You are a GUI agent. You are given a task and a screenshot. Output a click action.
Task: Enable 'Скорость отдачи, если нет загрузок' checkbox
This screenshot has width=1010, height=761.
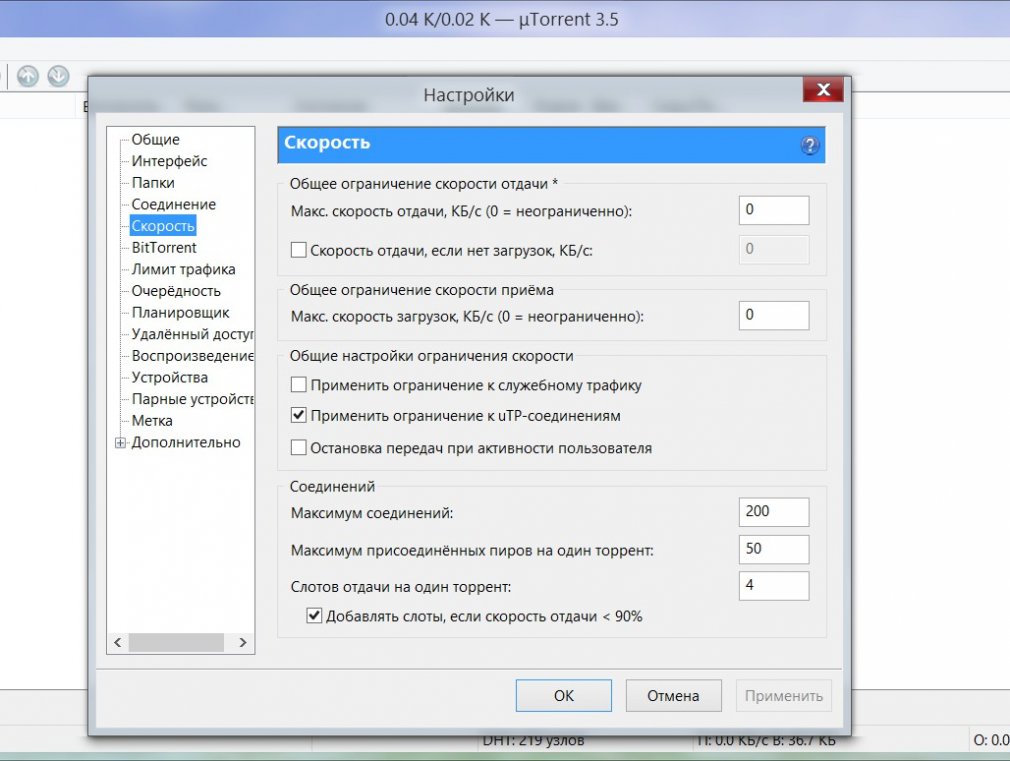298,250
